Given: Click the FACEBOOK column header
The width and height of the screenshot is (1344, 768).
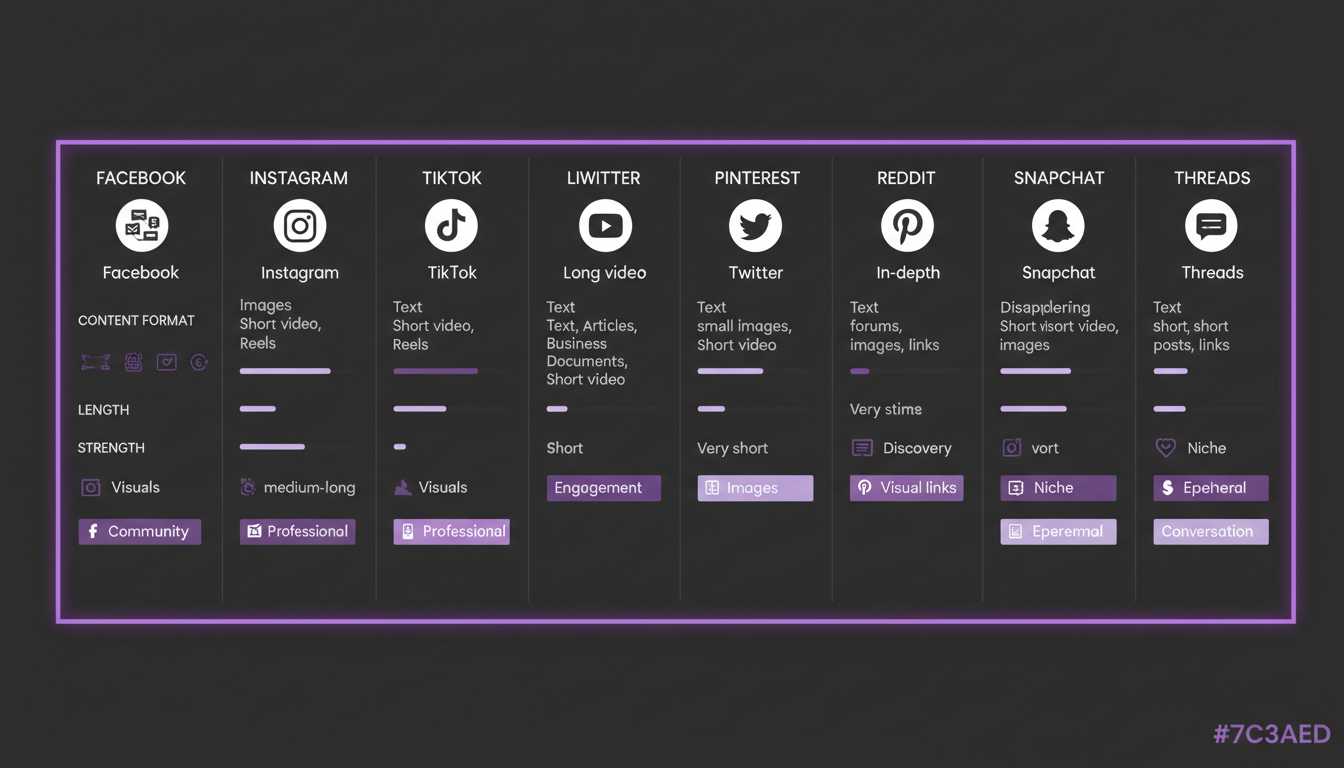Looking at the screenshot, I should [x=141, y=178].
